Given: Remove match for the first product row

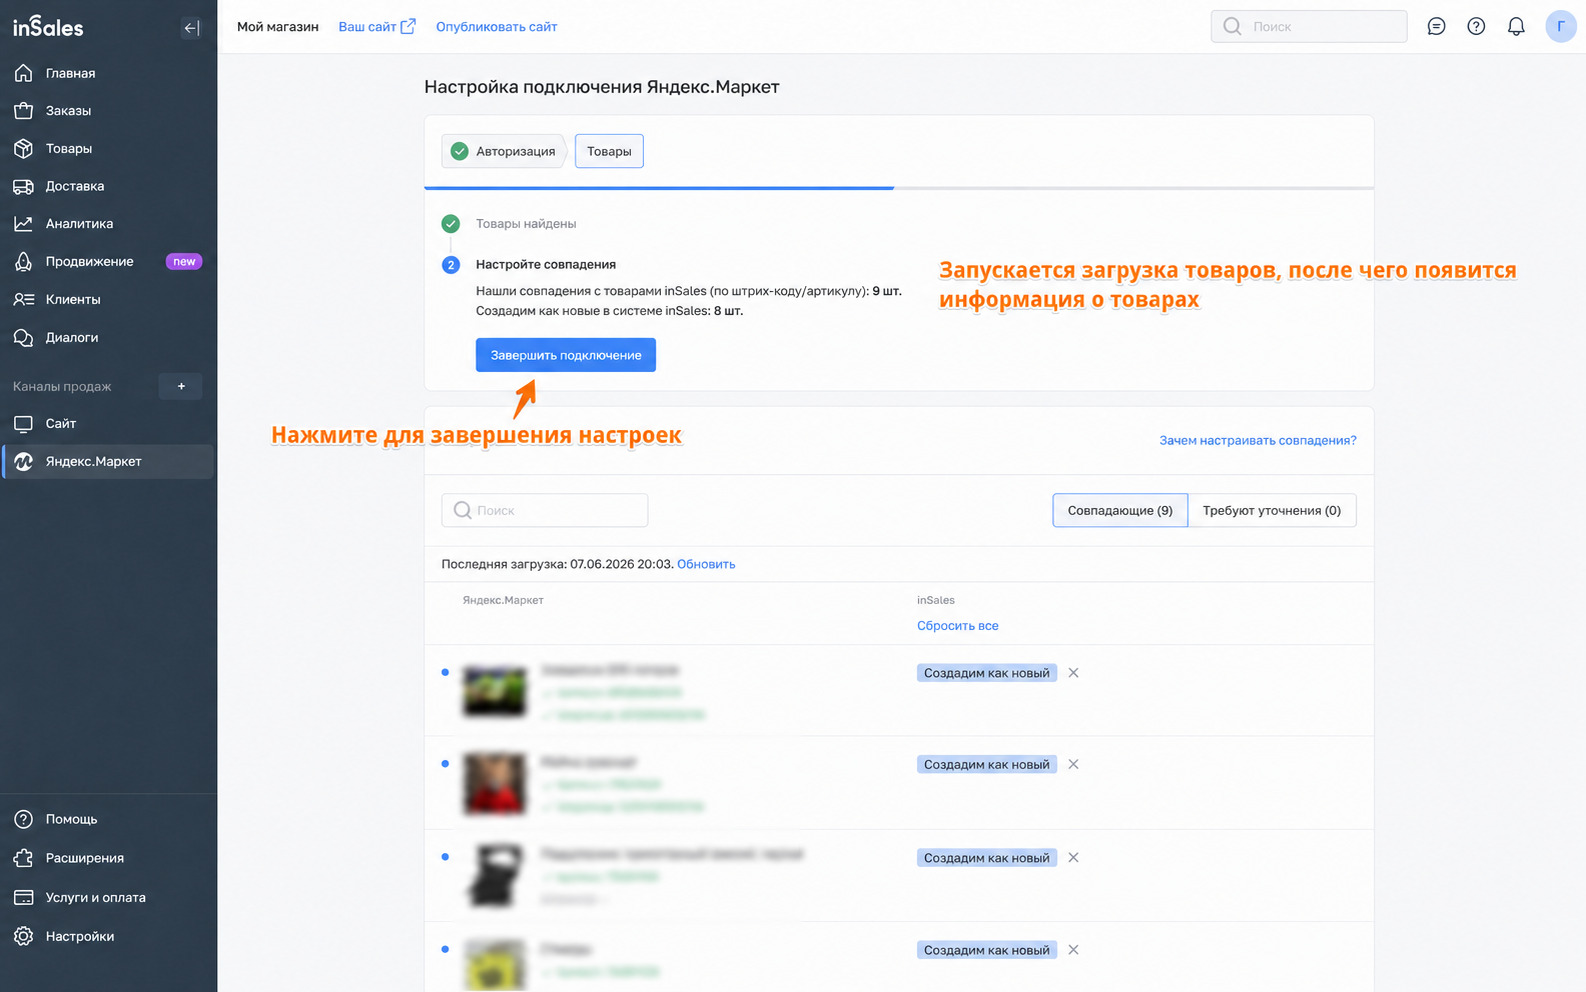Looking at the screenshot, I should 1073,673.
